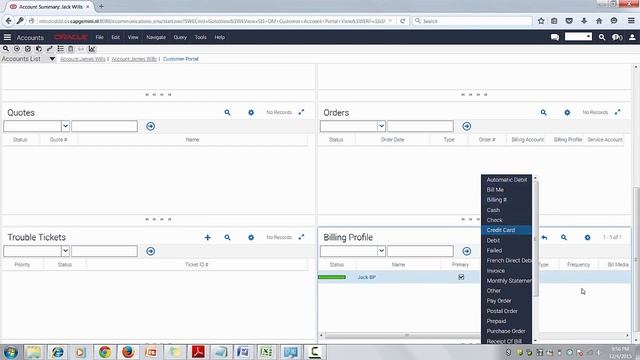Open the hamburger navigation menu

point(7,37)
